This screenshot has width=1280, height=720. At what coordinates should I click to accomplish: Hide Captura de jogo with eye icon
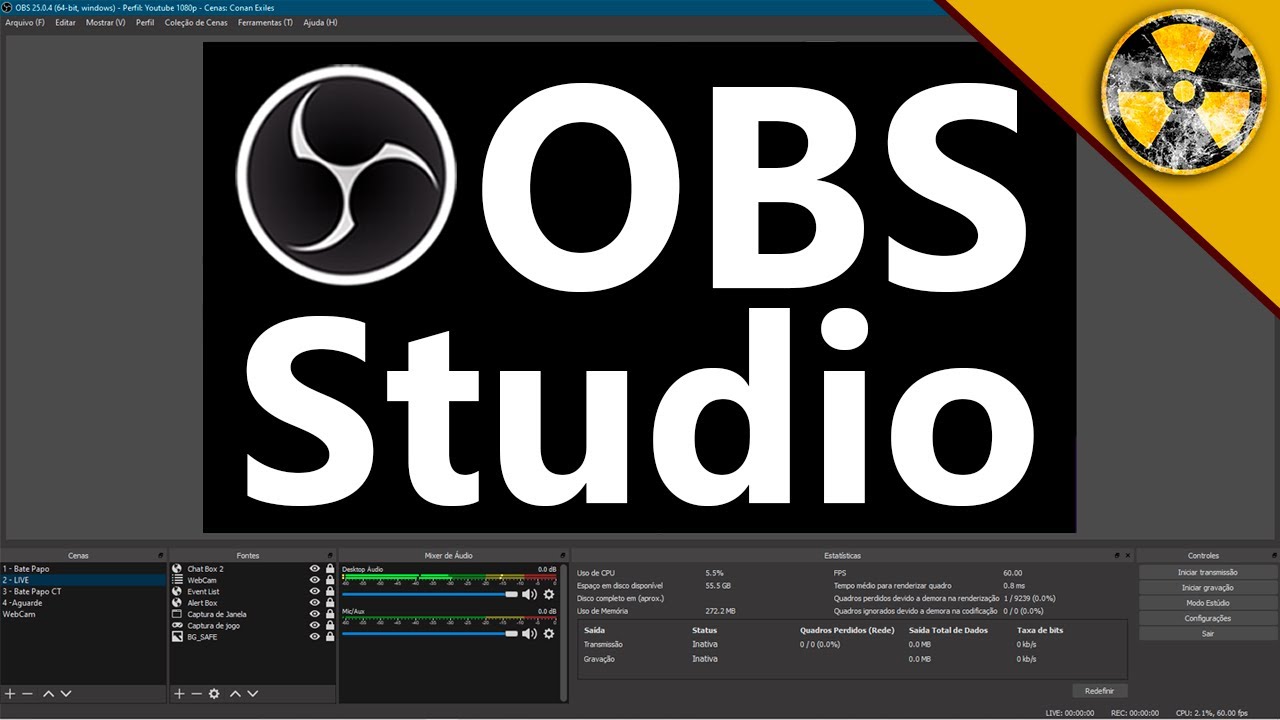coord(315,626)
